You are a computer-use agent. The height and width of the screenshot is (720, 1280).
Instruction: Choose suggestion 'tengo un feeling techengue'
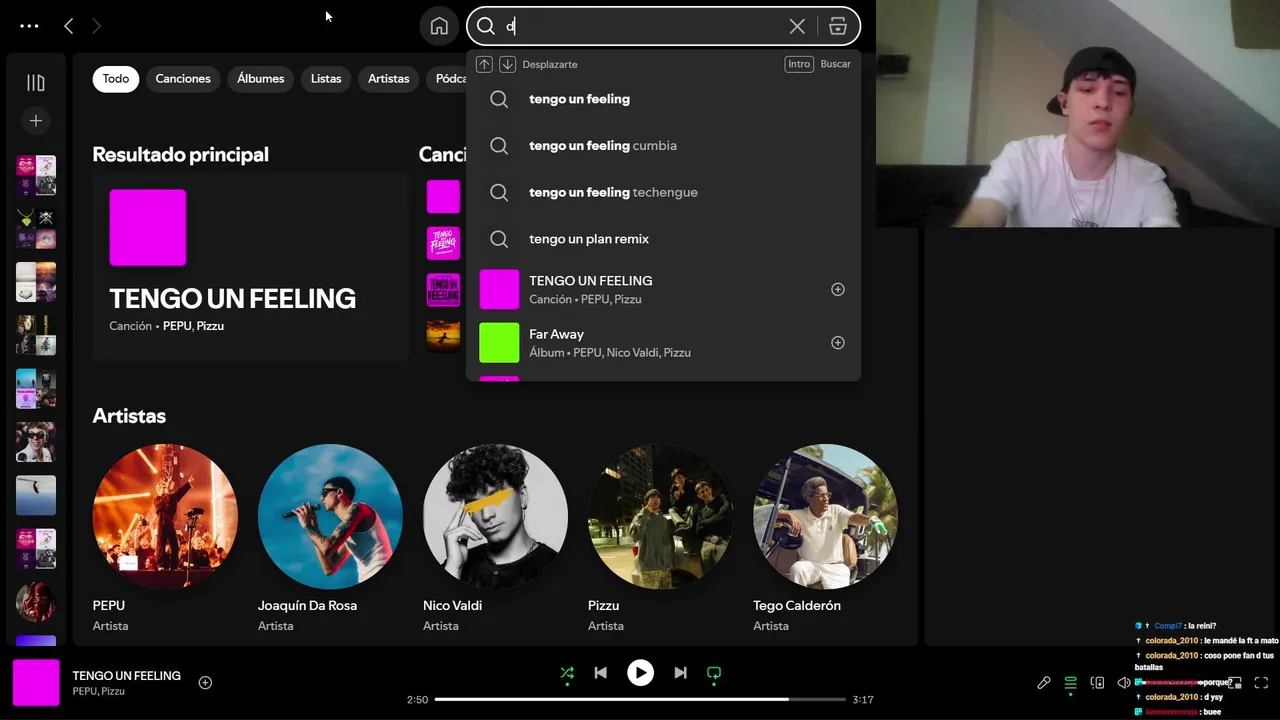[663, 192]
